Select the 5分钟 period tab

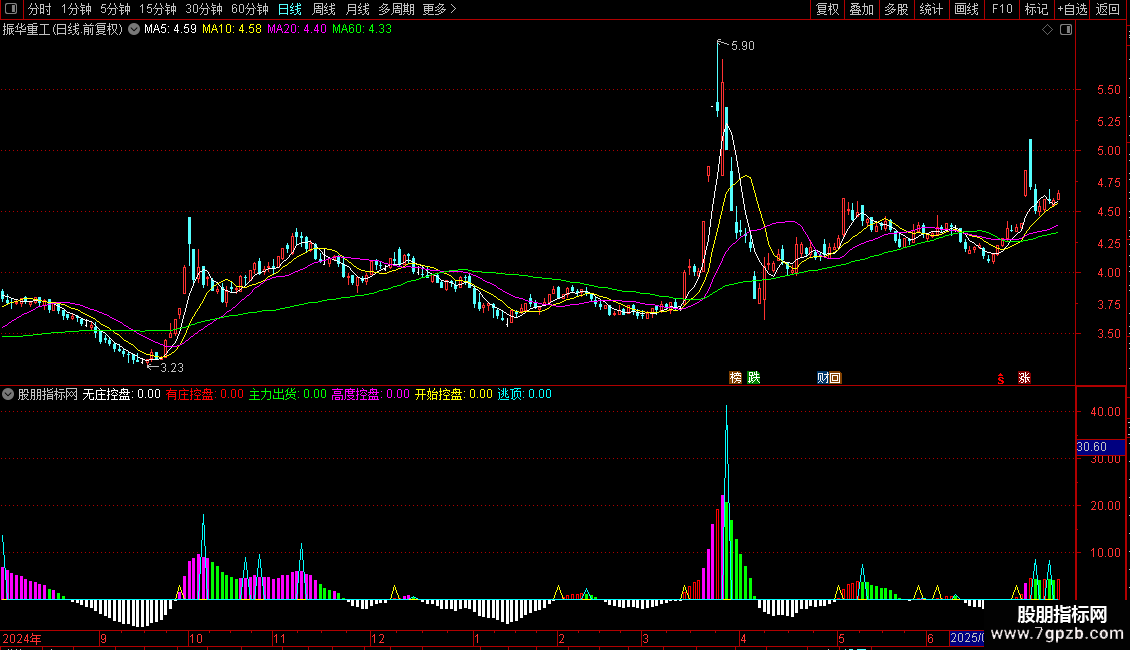pos(115,9)
